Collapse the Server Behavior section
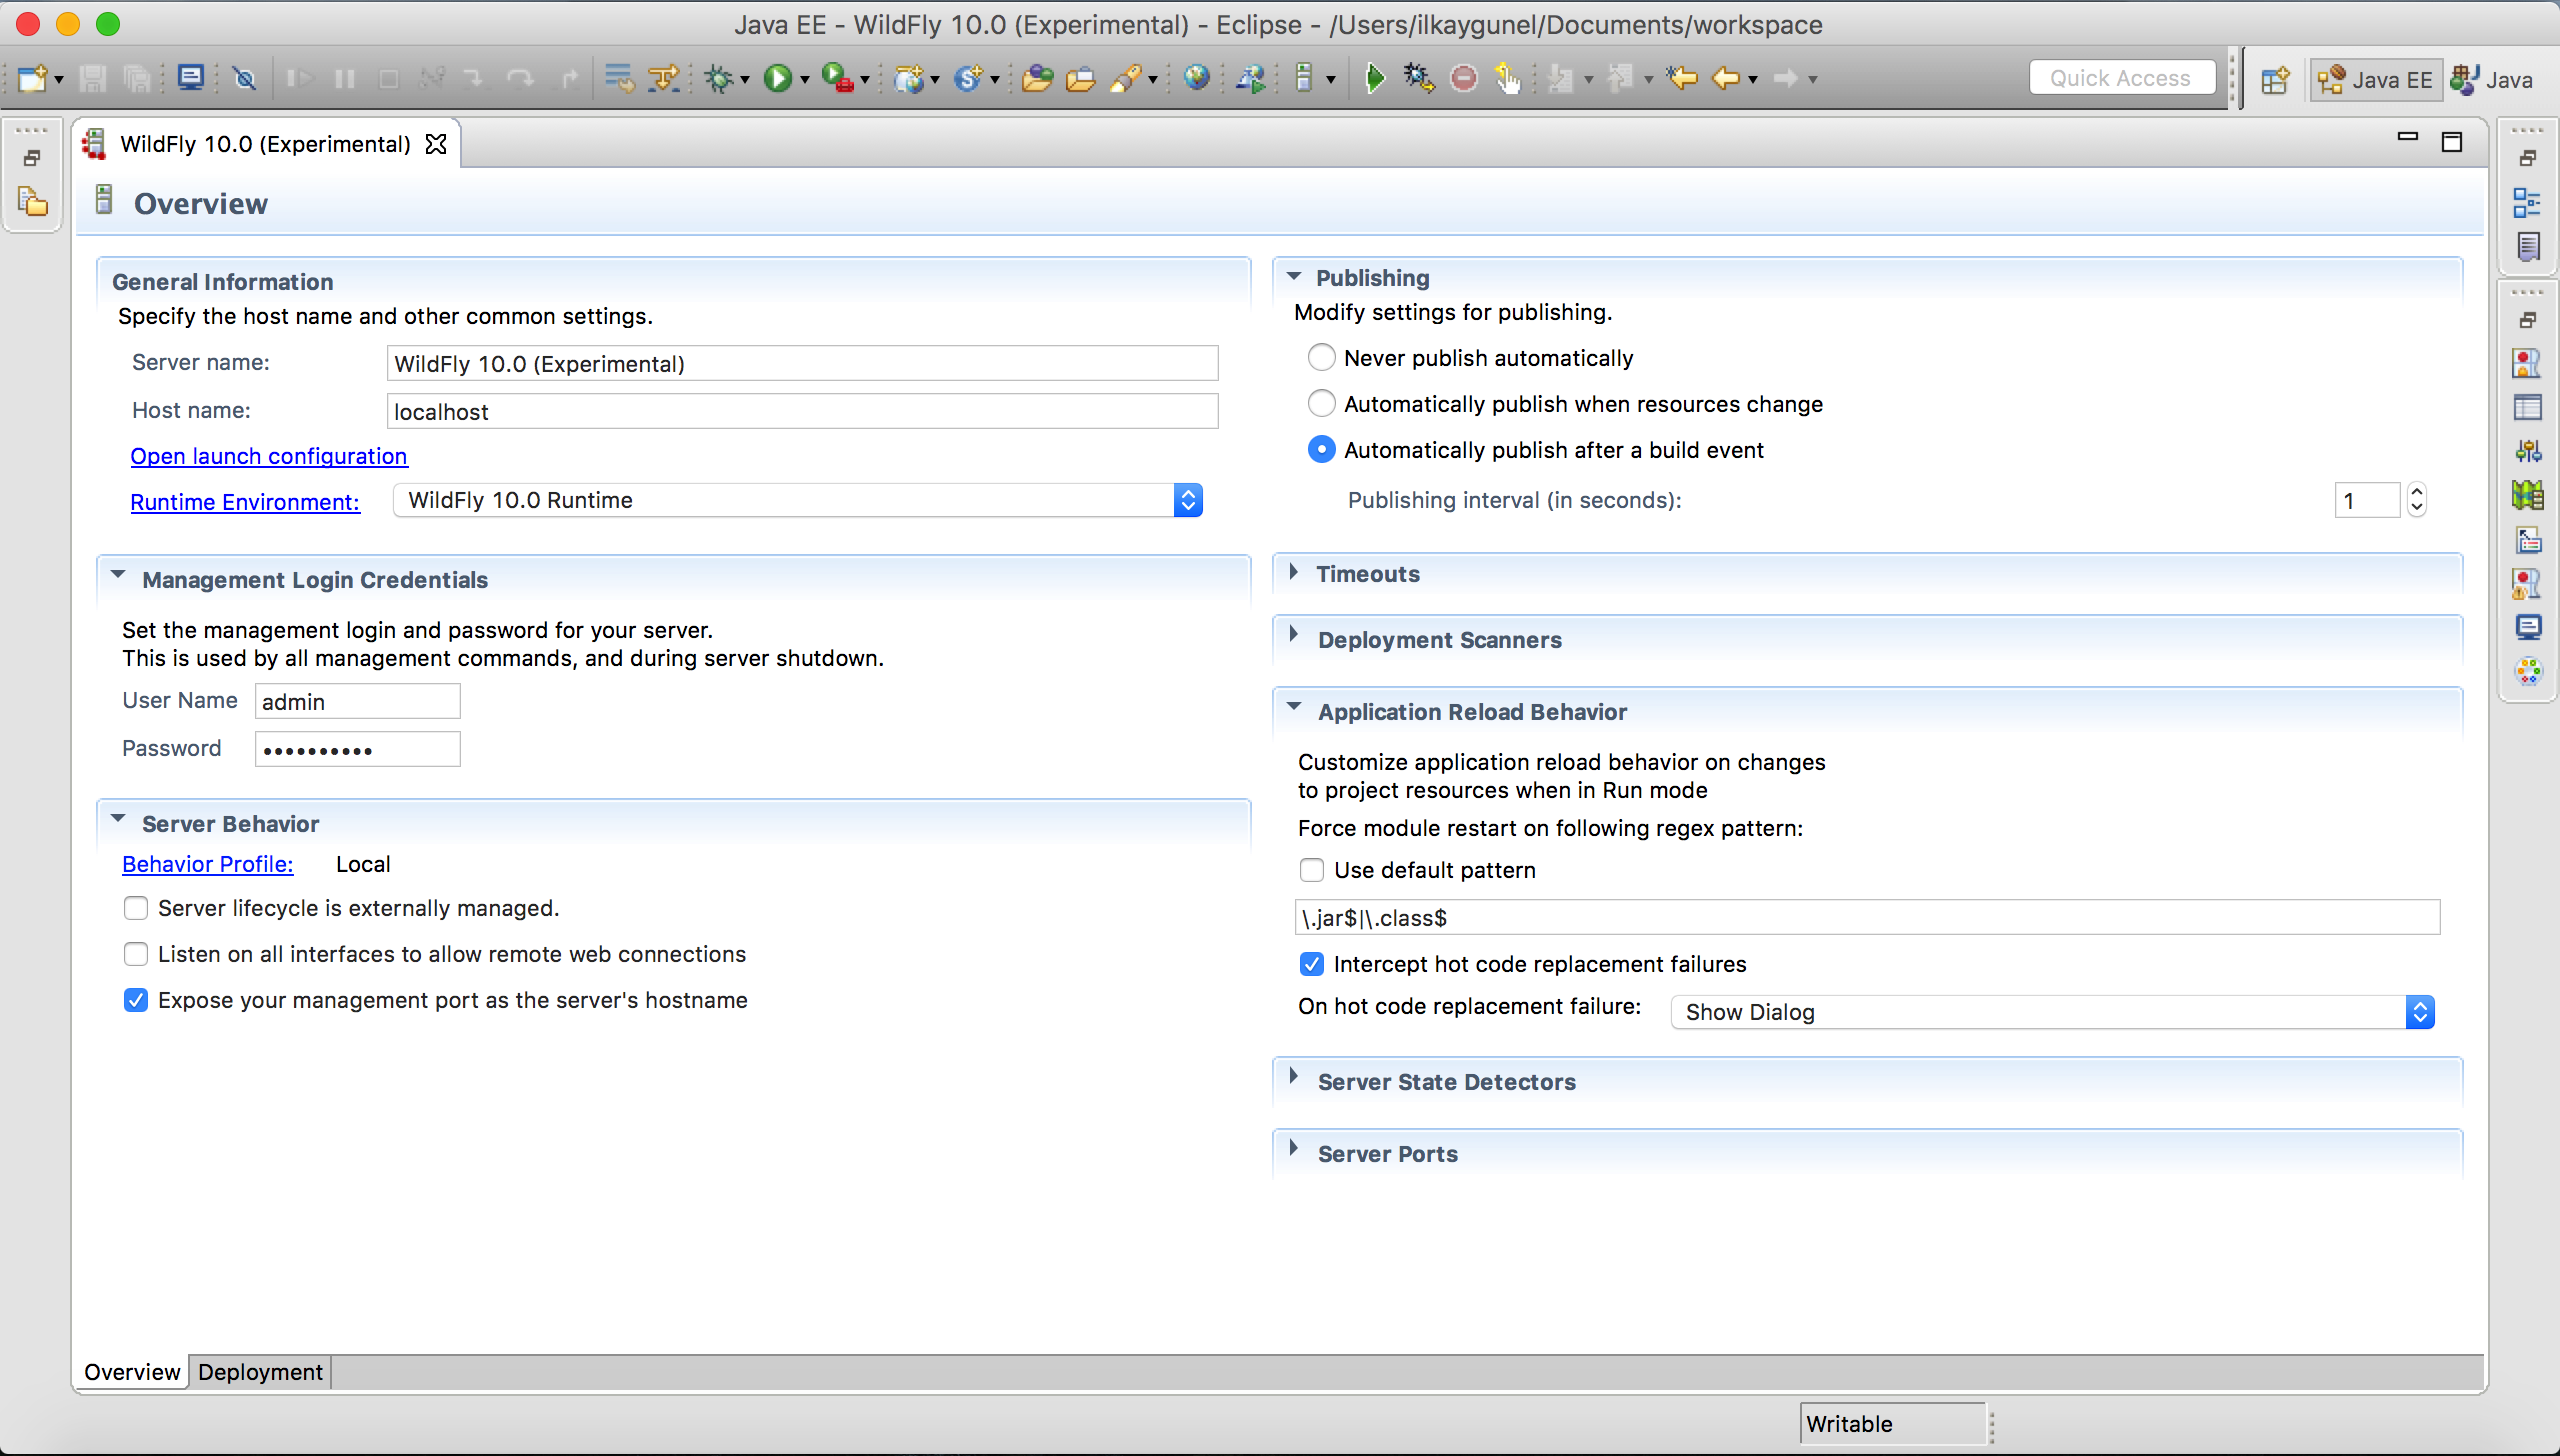The image size is (2560, 1456). coord(118,819)
